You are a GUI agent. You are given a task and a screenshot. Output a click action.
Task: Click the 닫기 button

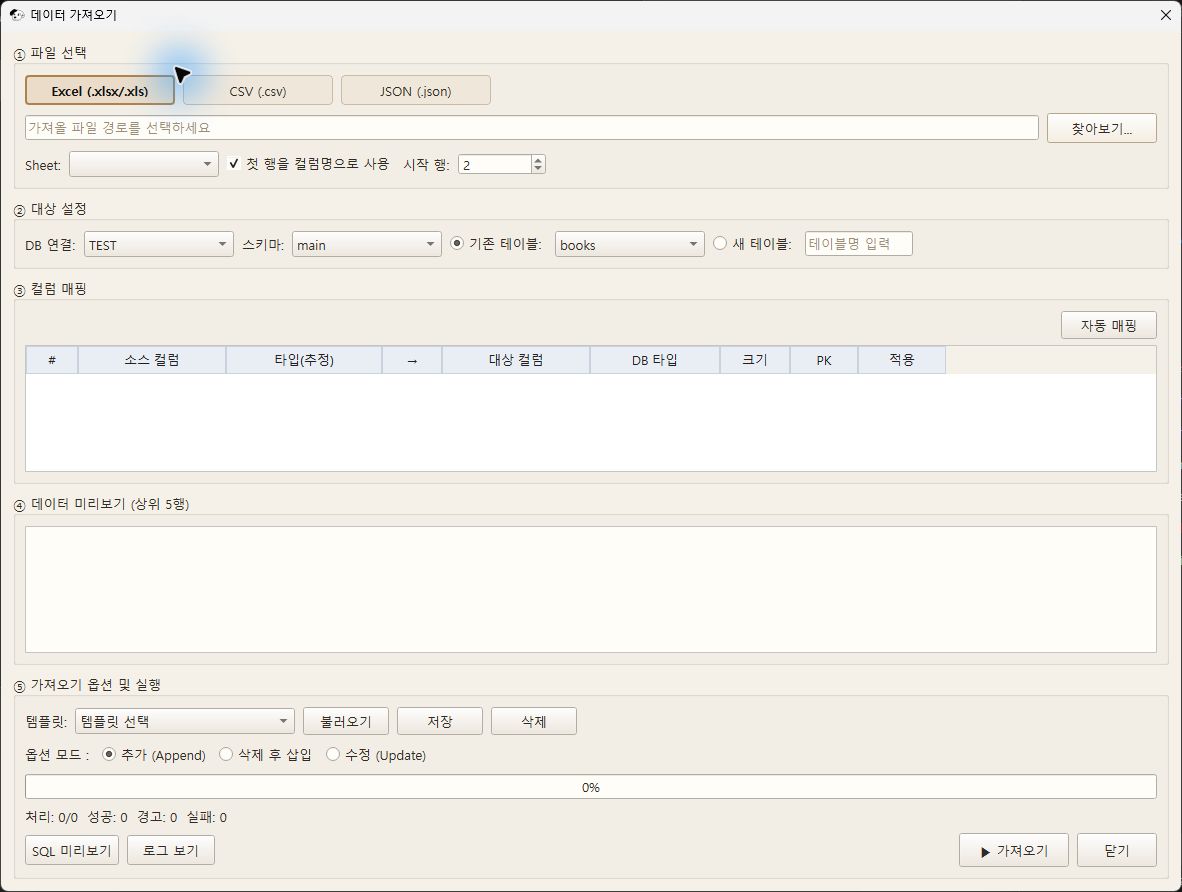point(1116,851)
